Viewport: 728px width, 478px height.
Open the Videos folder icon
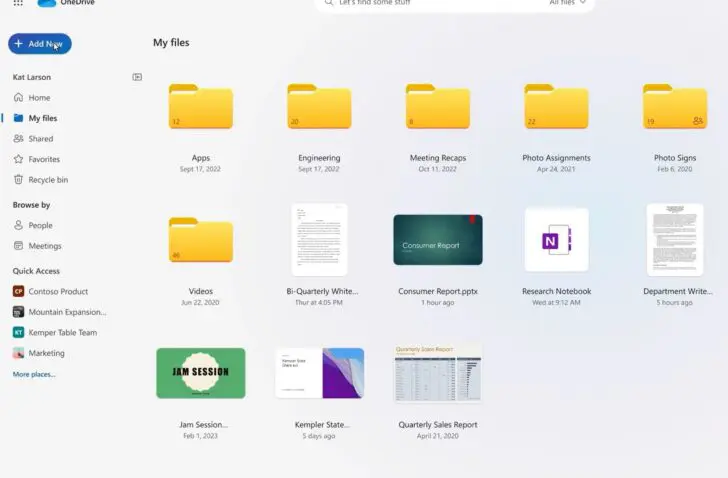[201, 240]
